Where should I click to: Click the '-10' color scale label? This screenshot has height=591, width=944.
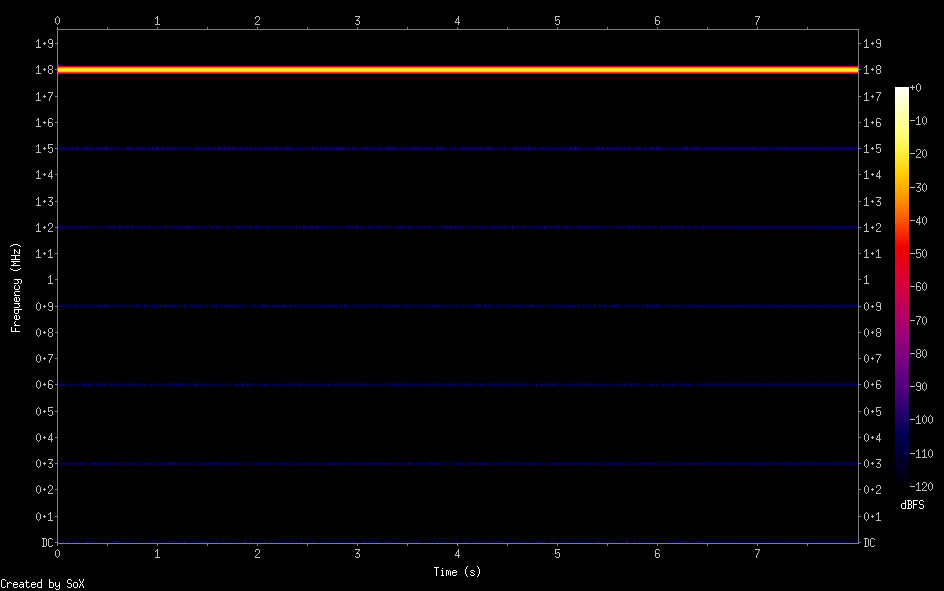coord(918,121)
